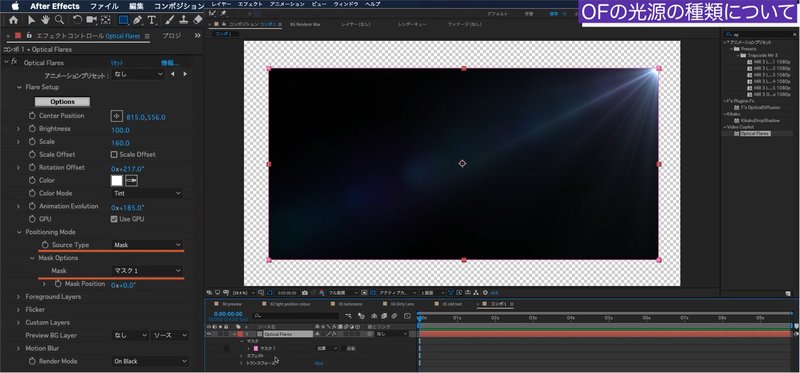
Task: Select the Zoom magnifier tool
Action: coord(60,20)
